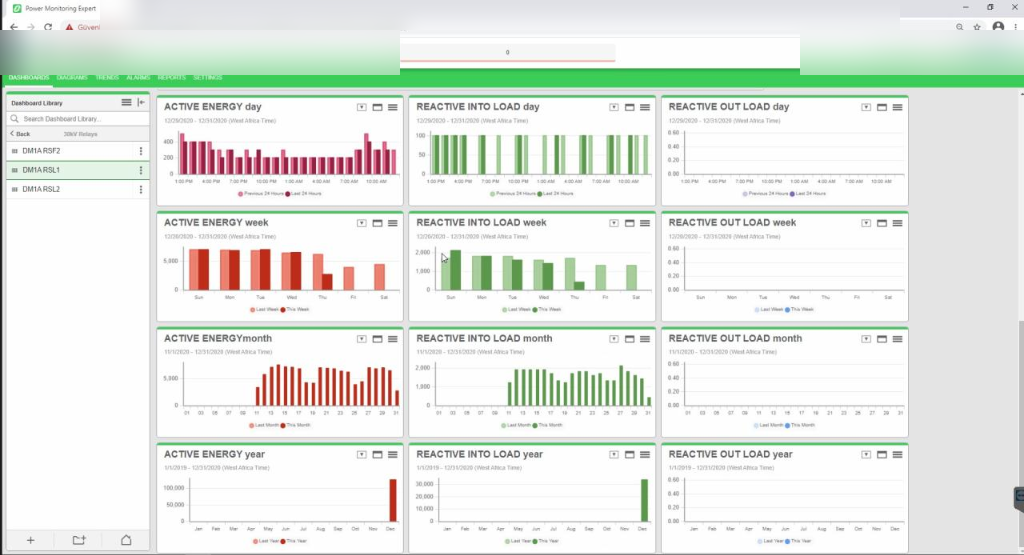Maximize the ACTIVE ENERGYmonth gadget
The height and width of the screenshot is (555, 1024).
[x=377, y=339]
